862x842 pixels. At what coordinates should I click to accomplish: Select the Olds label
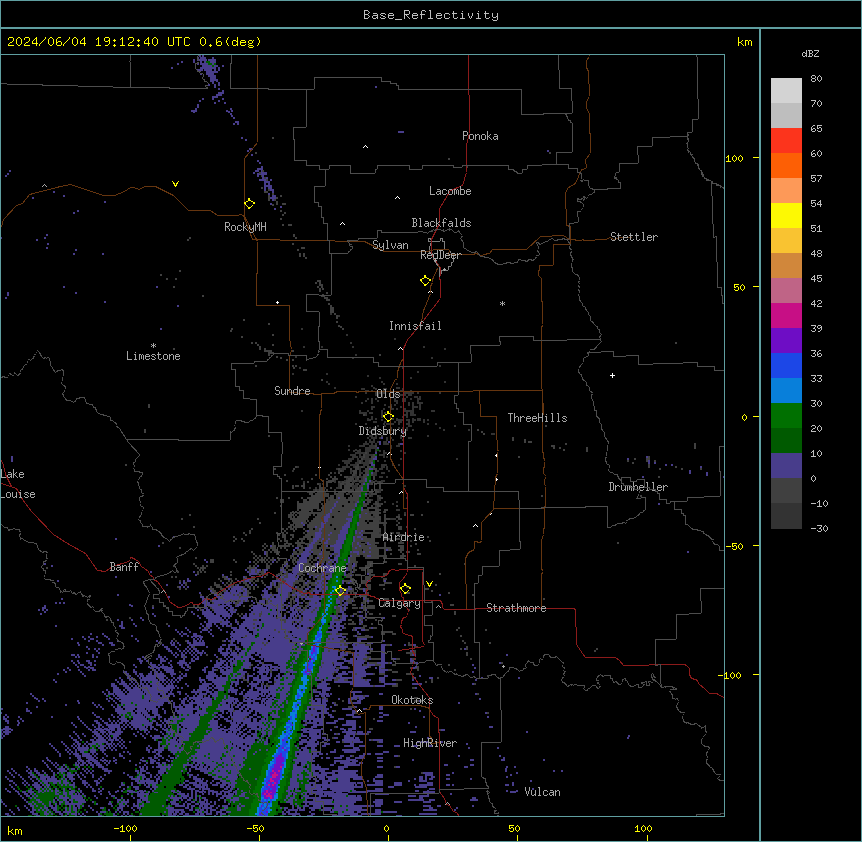click(388, 394)
